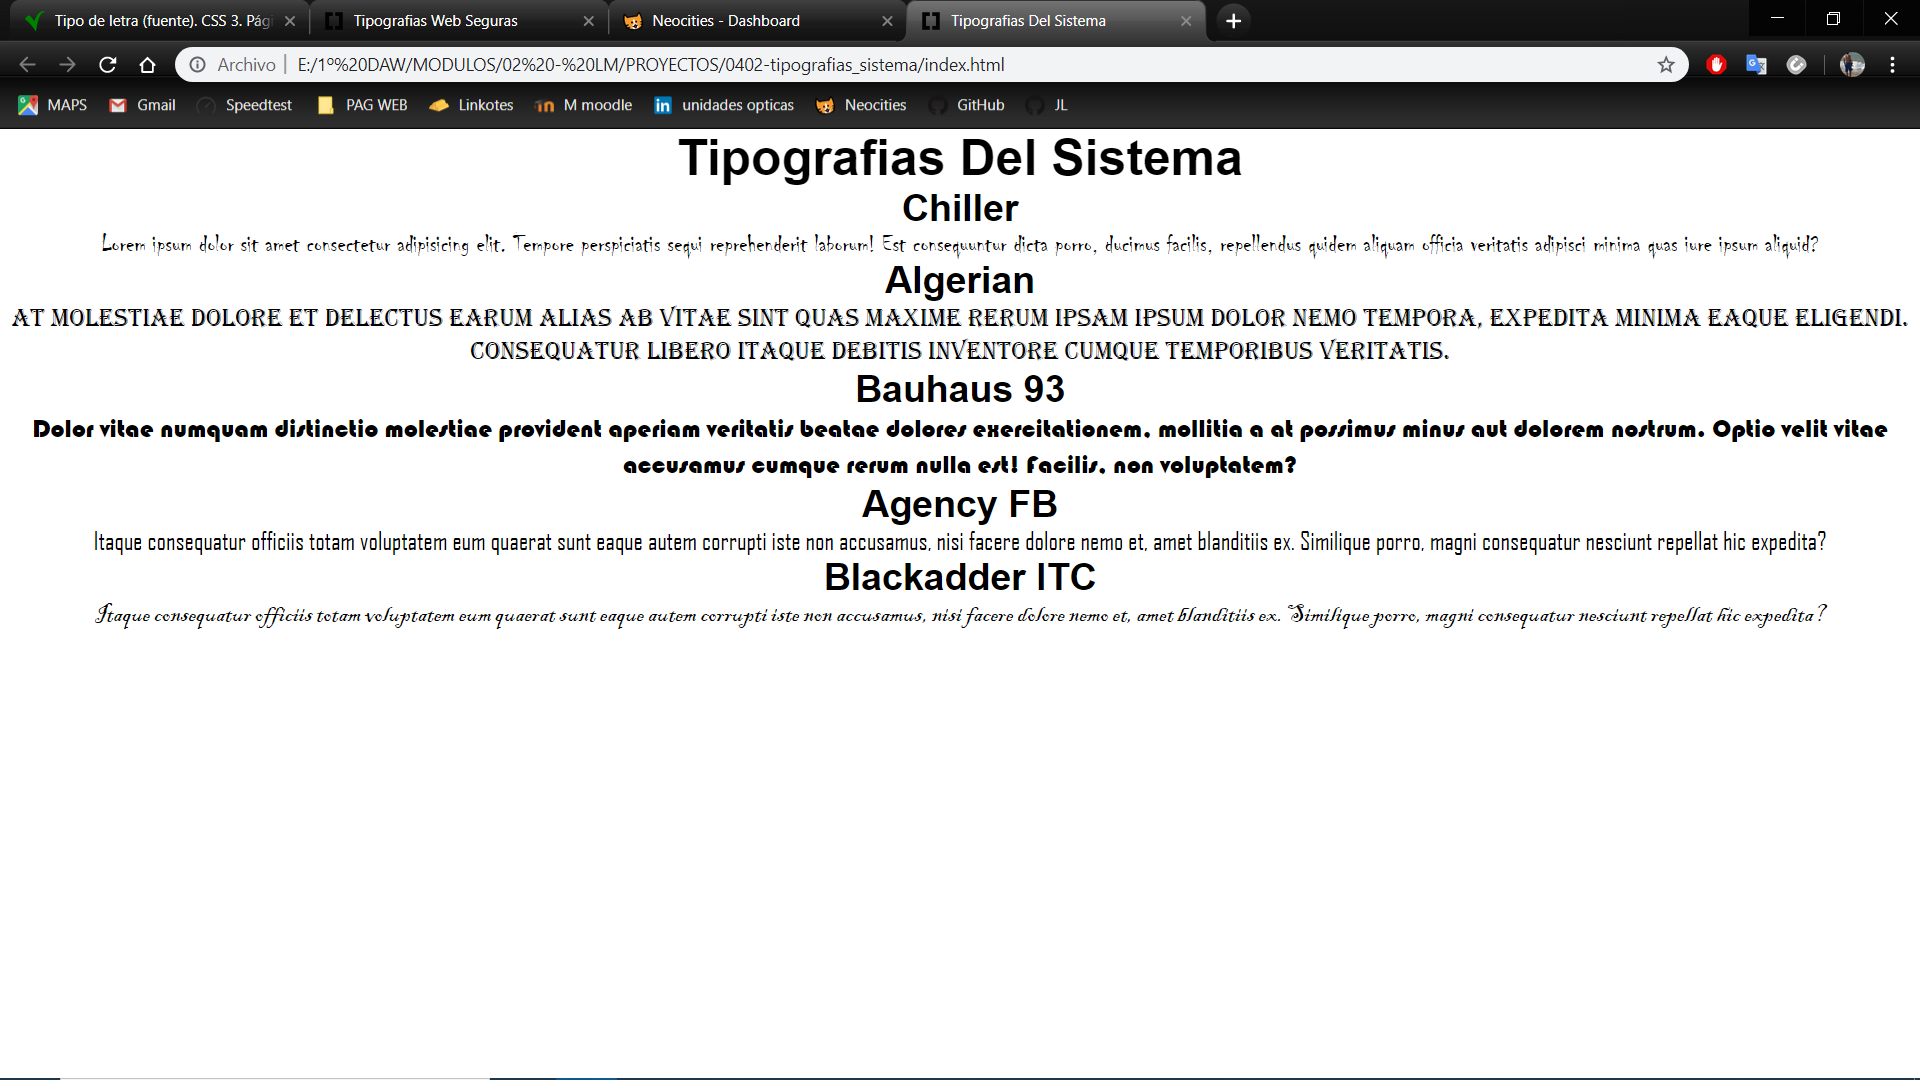
Task: Open the MAPS bookmark
Action: coord(54,105)
